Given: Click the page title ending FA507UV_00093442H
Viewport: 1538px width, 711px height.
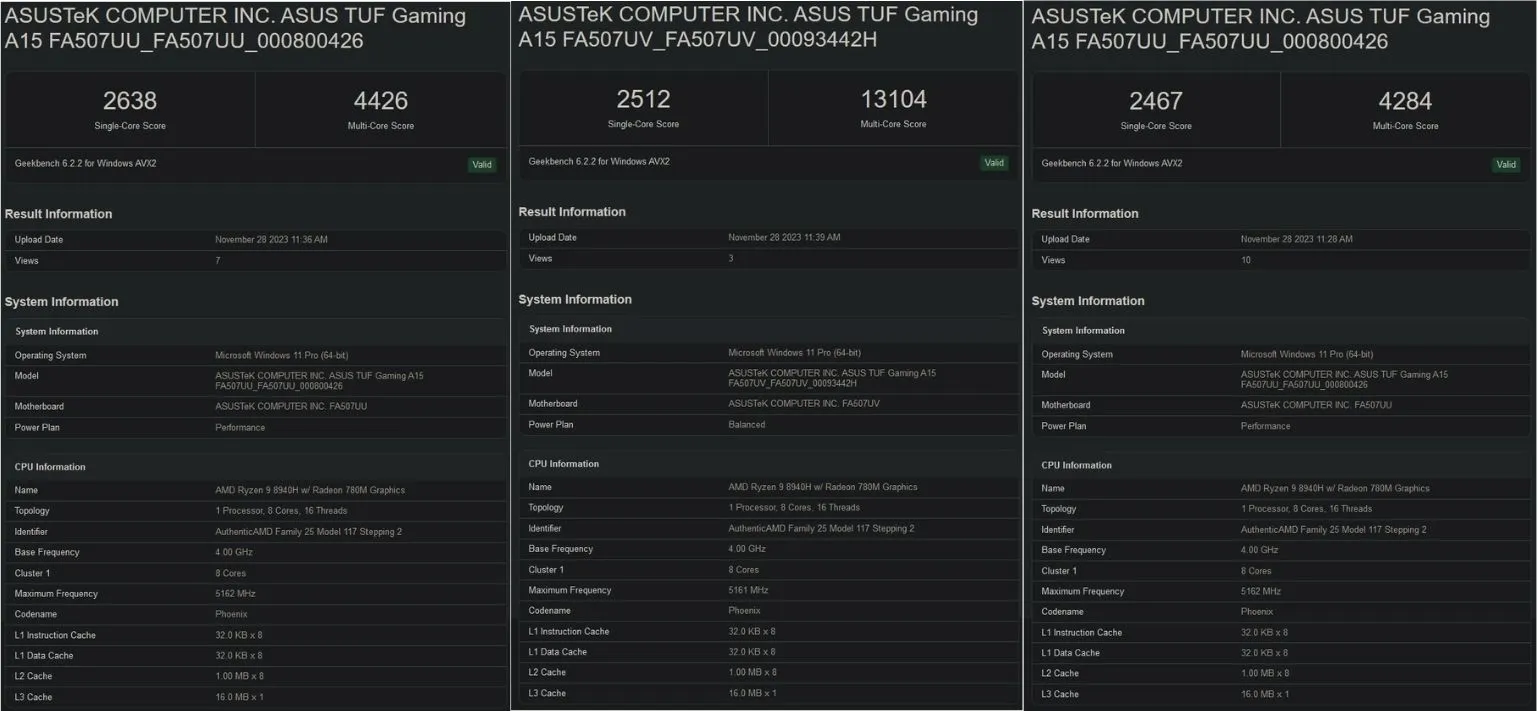Looking at the screenshot, I should point(749,27).
